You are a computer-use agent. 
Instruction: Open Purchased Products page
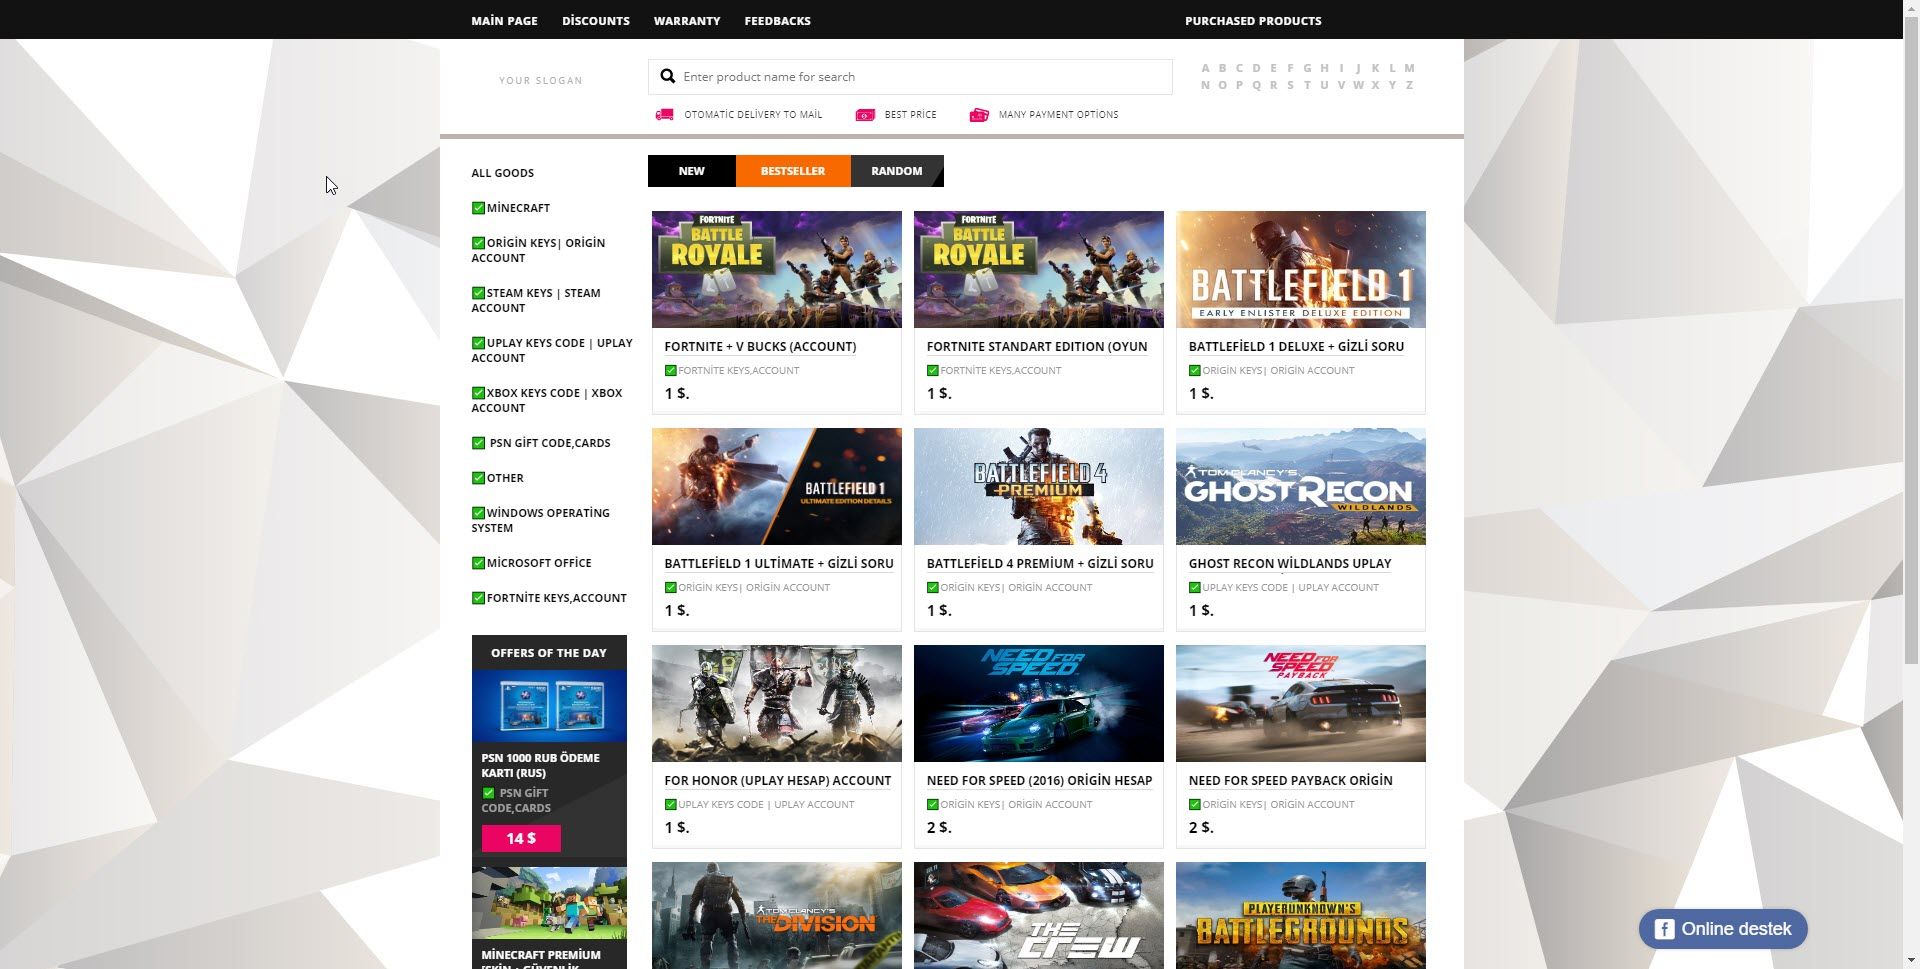pos(1252,21)
